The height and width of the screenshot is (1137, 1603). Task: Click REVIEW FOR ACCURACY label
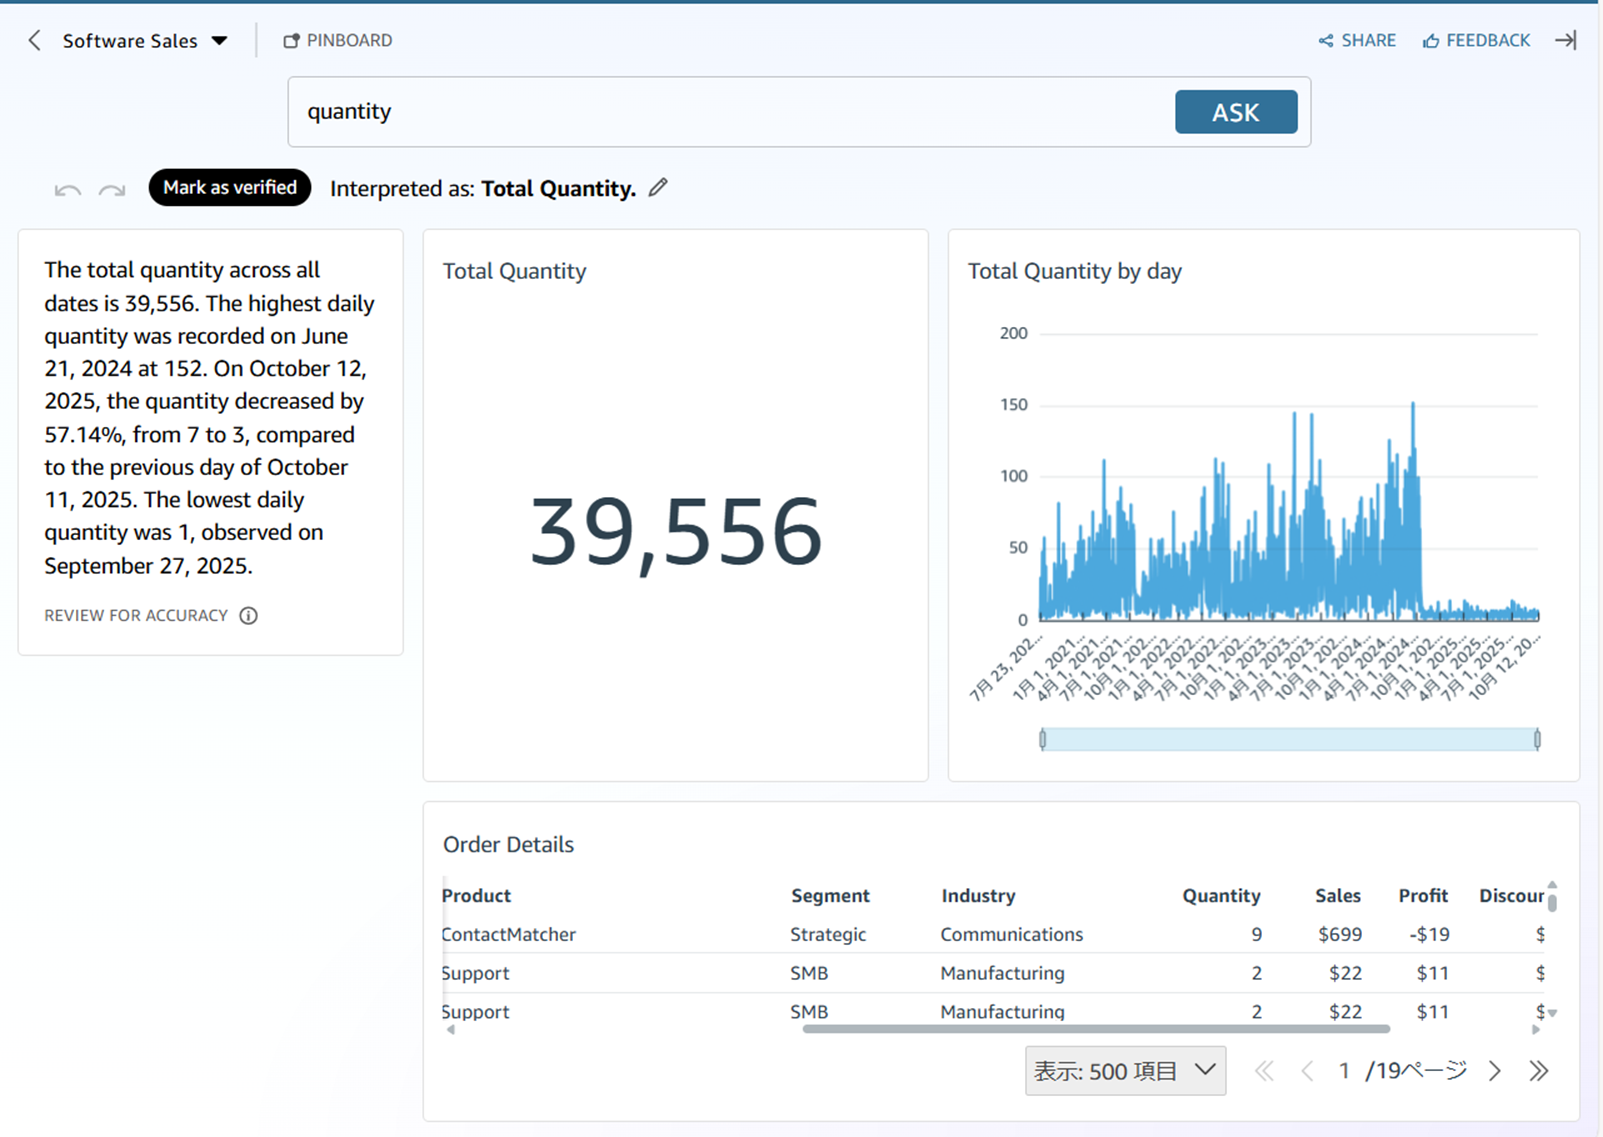136,616
